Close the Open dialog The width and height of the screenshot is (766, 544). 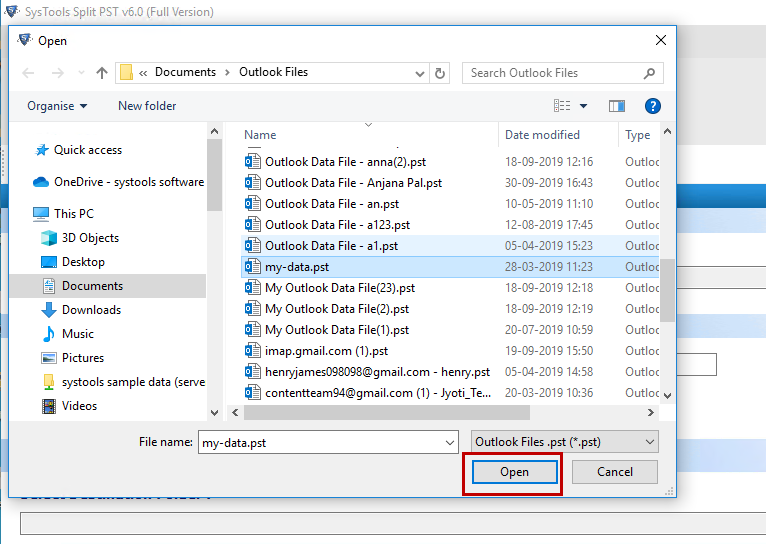pyautogui.click(x=660, y=40)
